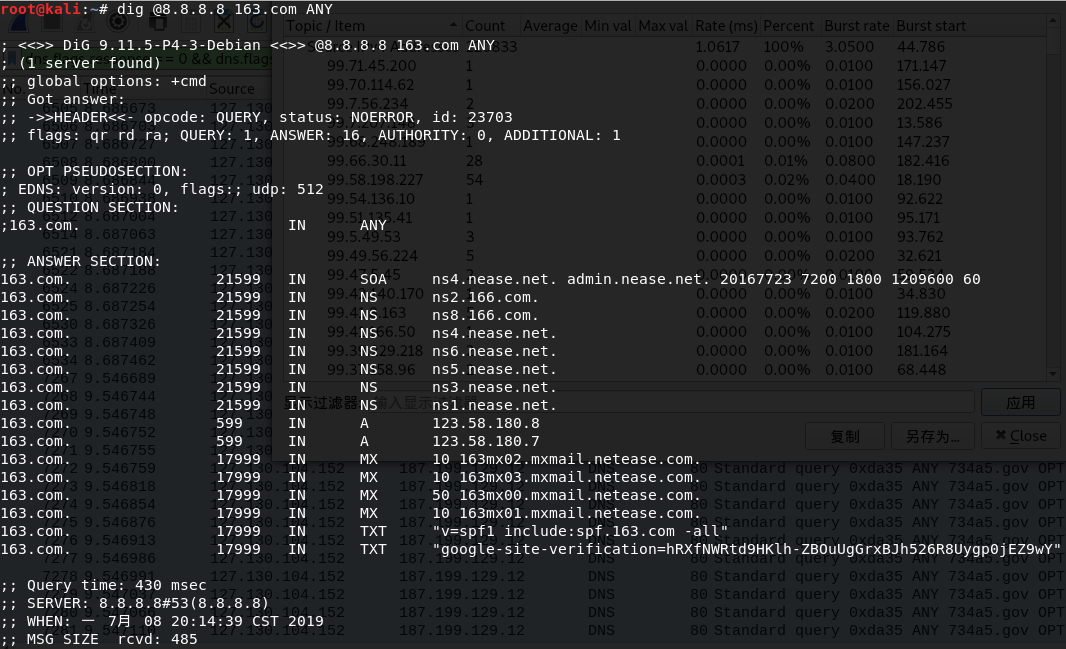Sort by the Average column header
This screenshot has height=649, width=1066.
[550, 26]
